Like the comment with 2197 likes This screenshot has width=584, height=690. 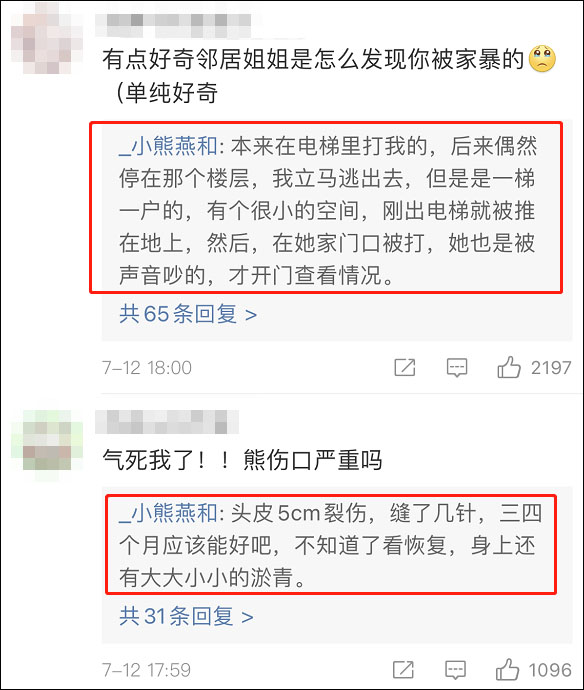tap(509, 367)
